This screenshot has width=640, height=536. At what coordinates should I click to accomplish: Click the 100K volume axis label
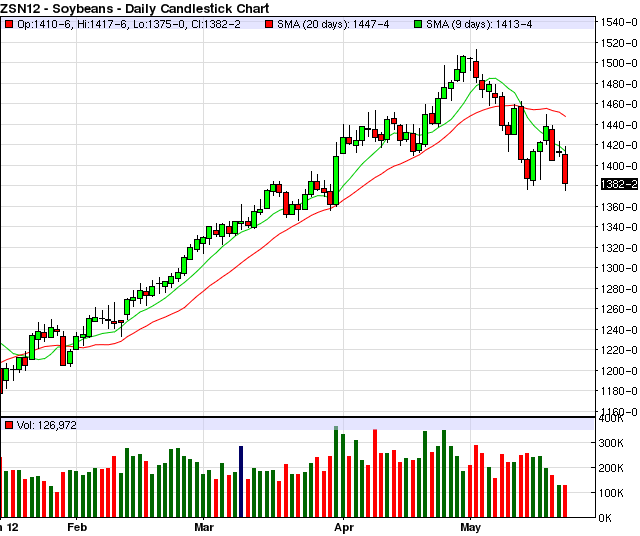click(x=611, y=493)
